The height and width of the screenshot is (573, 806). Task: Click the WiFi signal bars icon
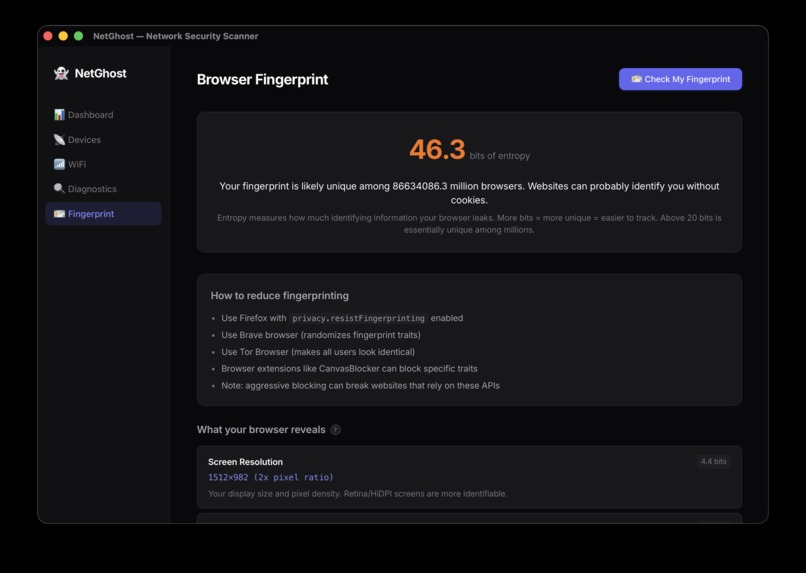59,164
